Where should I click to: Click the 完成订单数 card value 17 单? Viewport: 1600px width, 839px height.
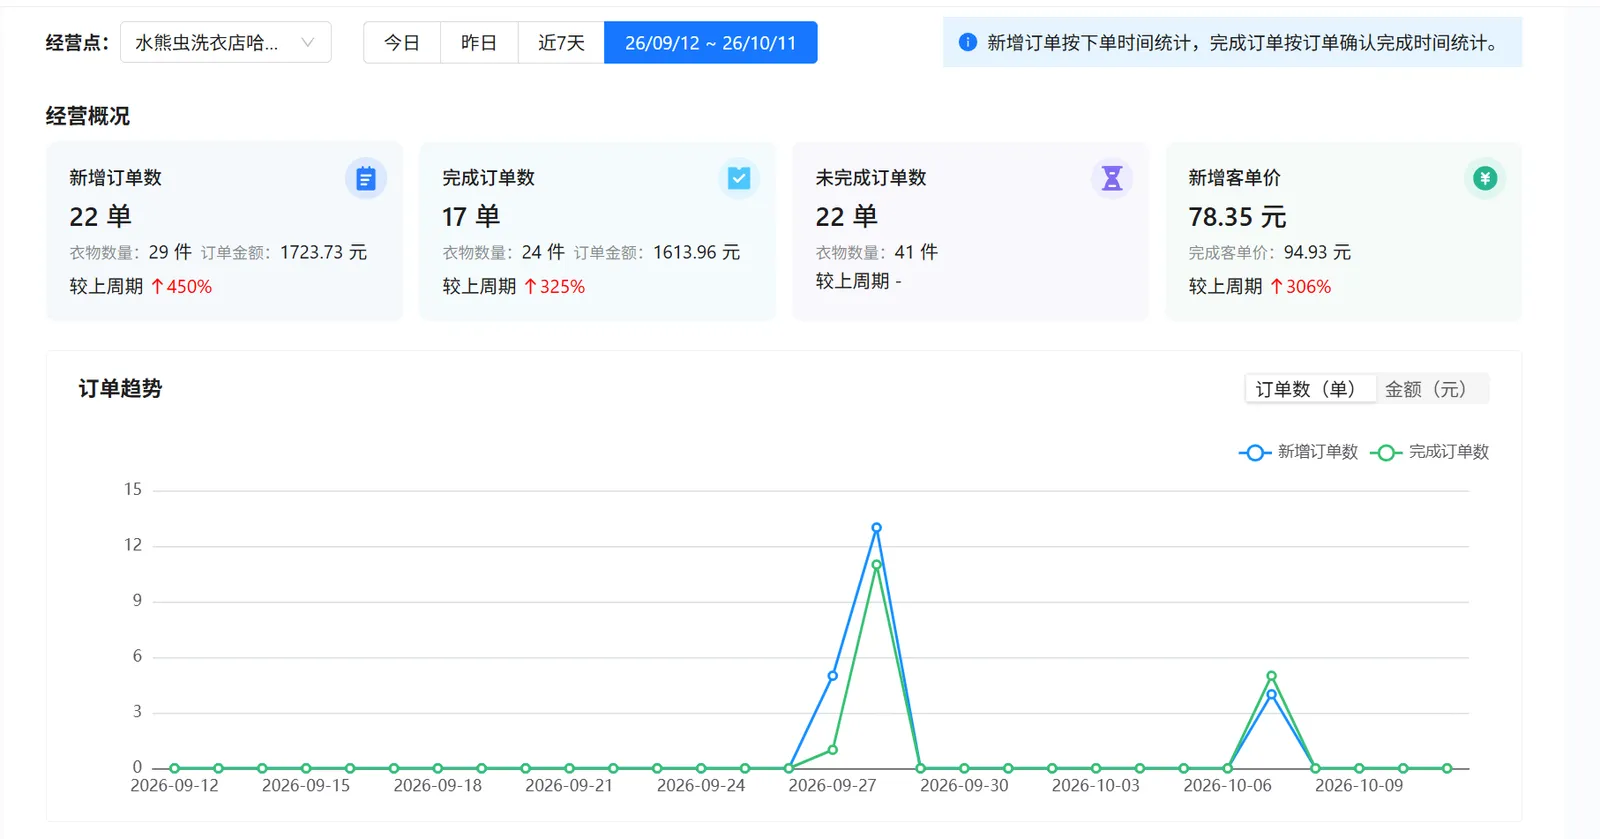(x=471, y=217)
